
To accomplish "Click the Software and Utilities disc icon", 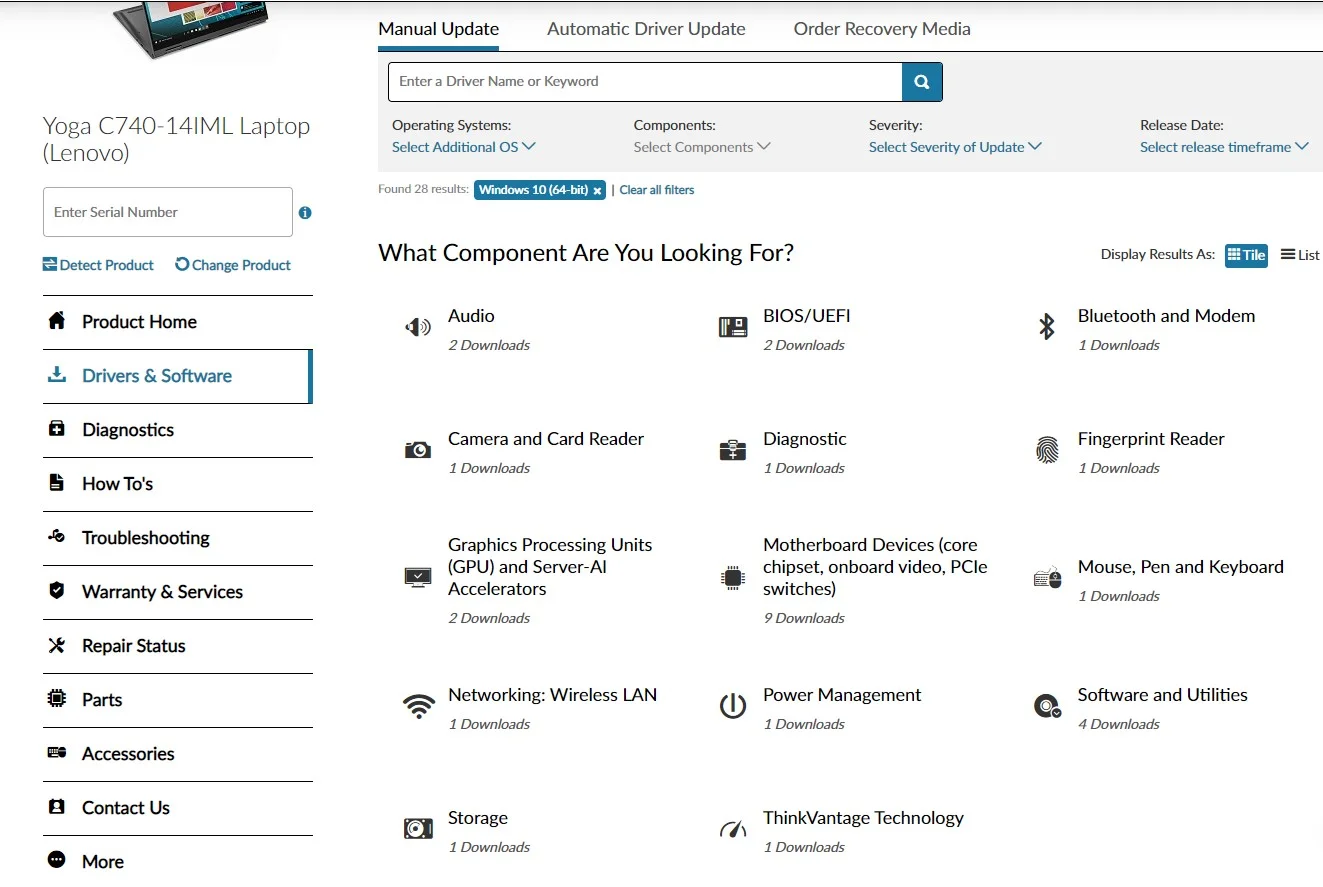I will click(1047, 706).
